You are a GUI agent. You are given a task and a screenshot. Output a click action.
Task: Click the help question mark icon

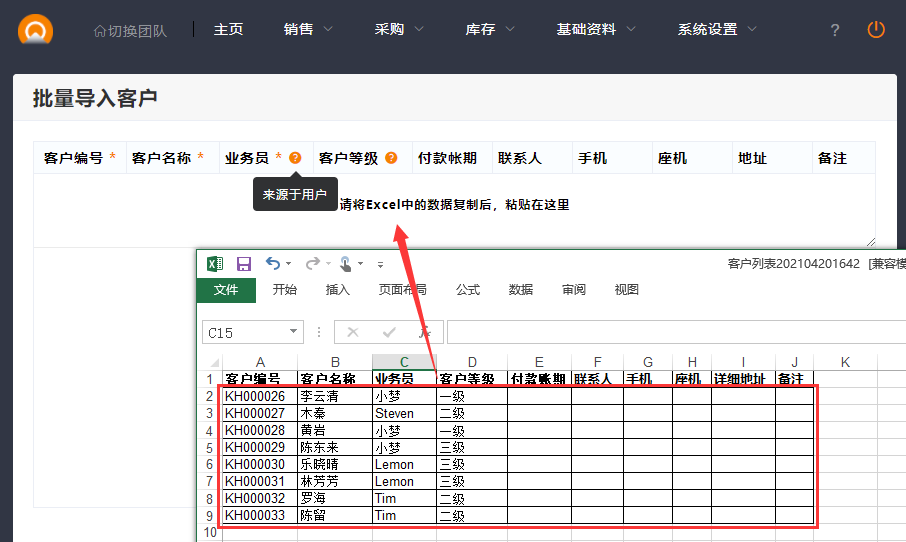835,30
